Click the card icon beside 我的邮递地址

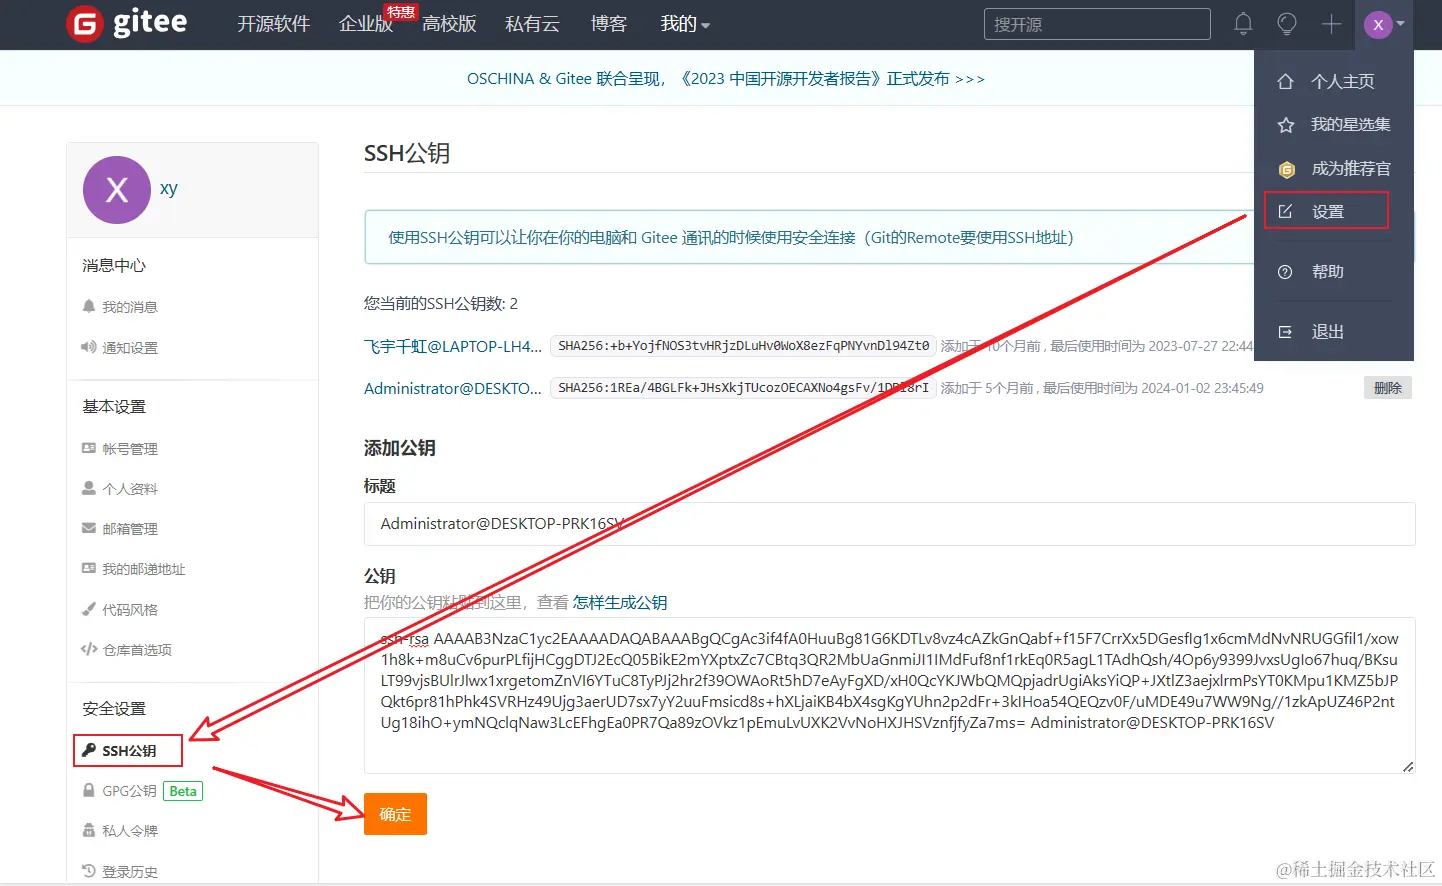click(x=89, y=568)
